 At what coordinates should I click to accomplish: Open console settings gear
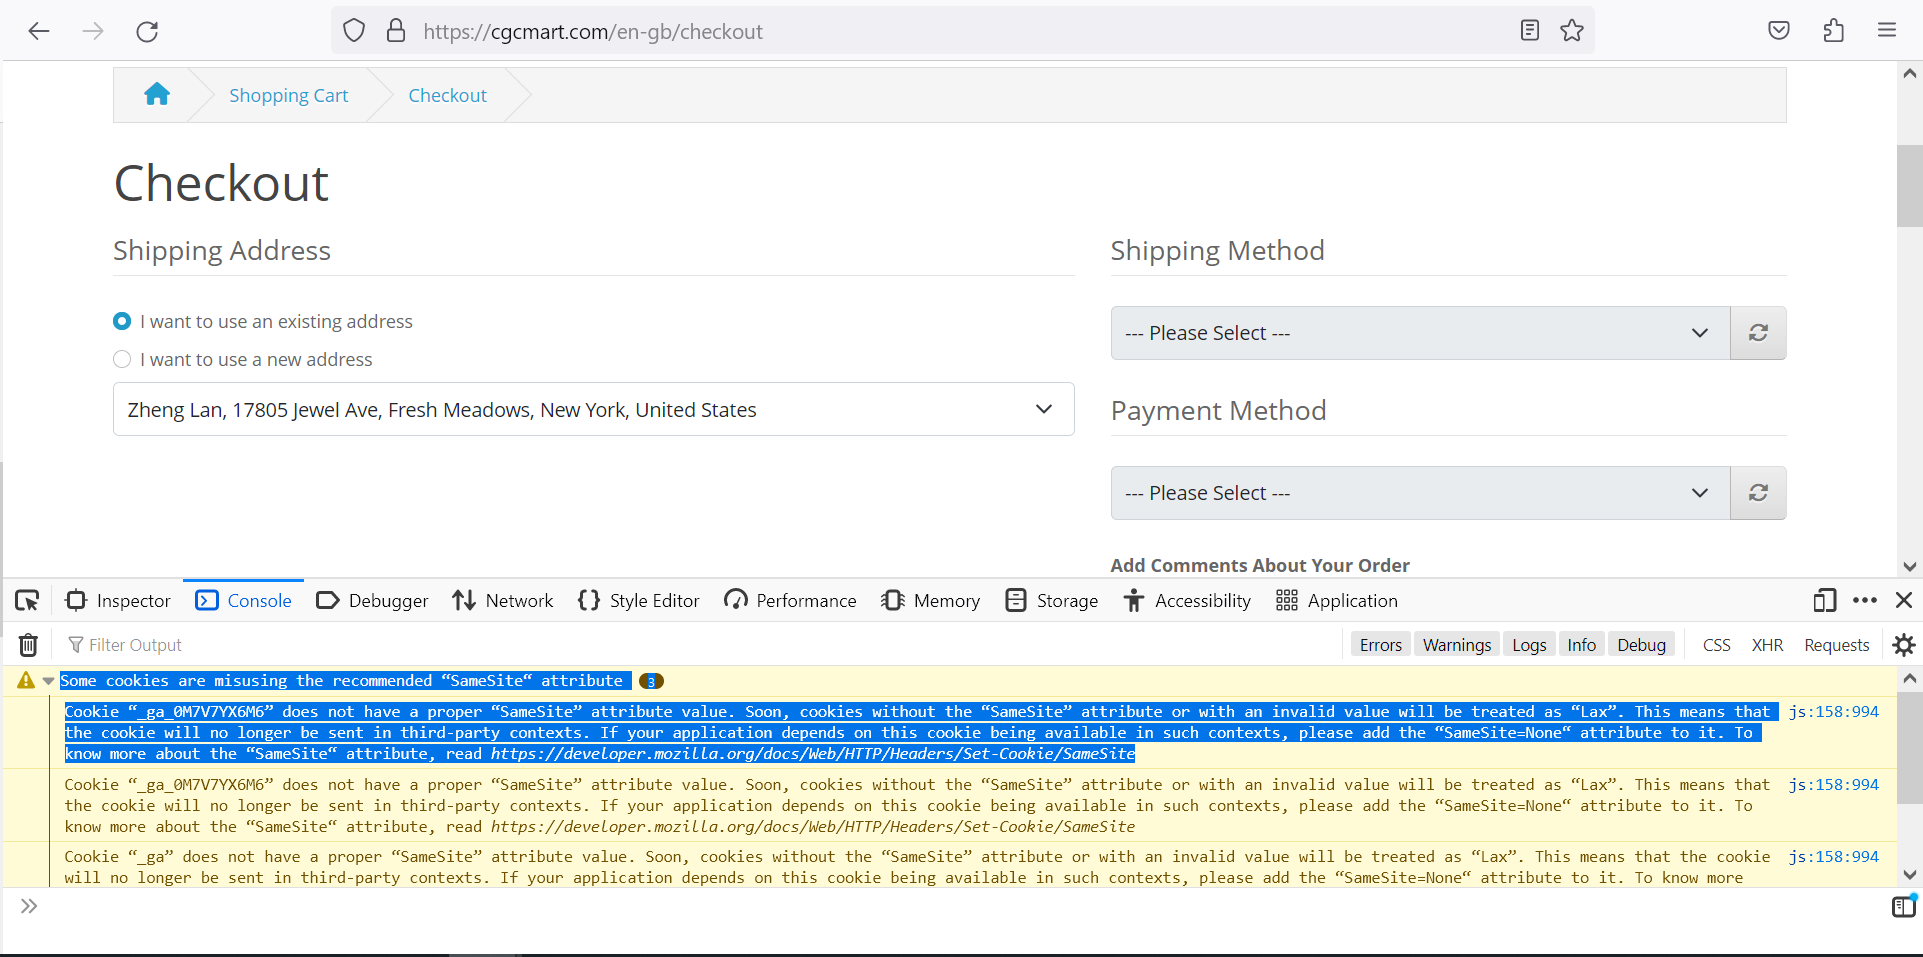click(1904, 645)
